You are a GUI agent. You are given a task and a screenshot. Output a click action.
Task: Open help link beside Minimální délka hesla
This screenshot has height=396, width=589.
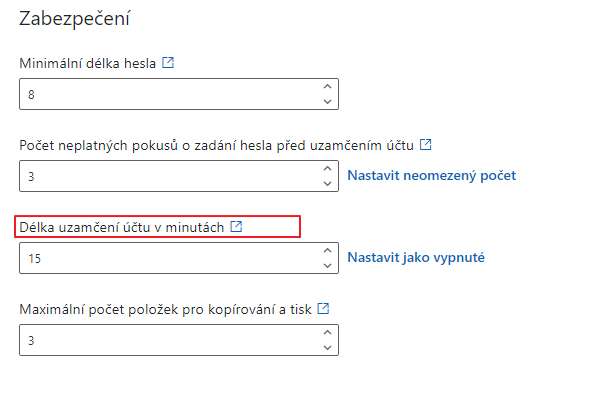click(x=168, y=62)
